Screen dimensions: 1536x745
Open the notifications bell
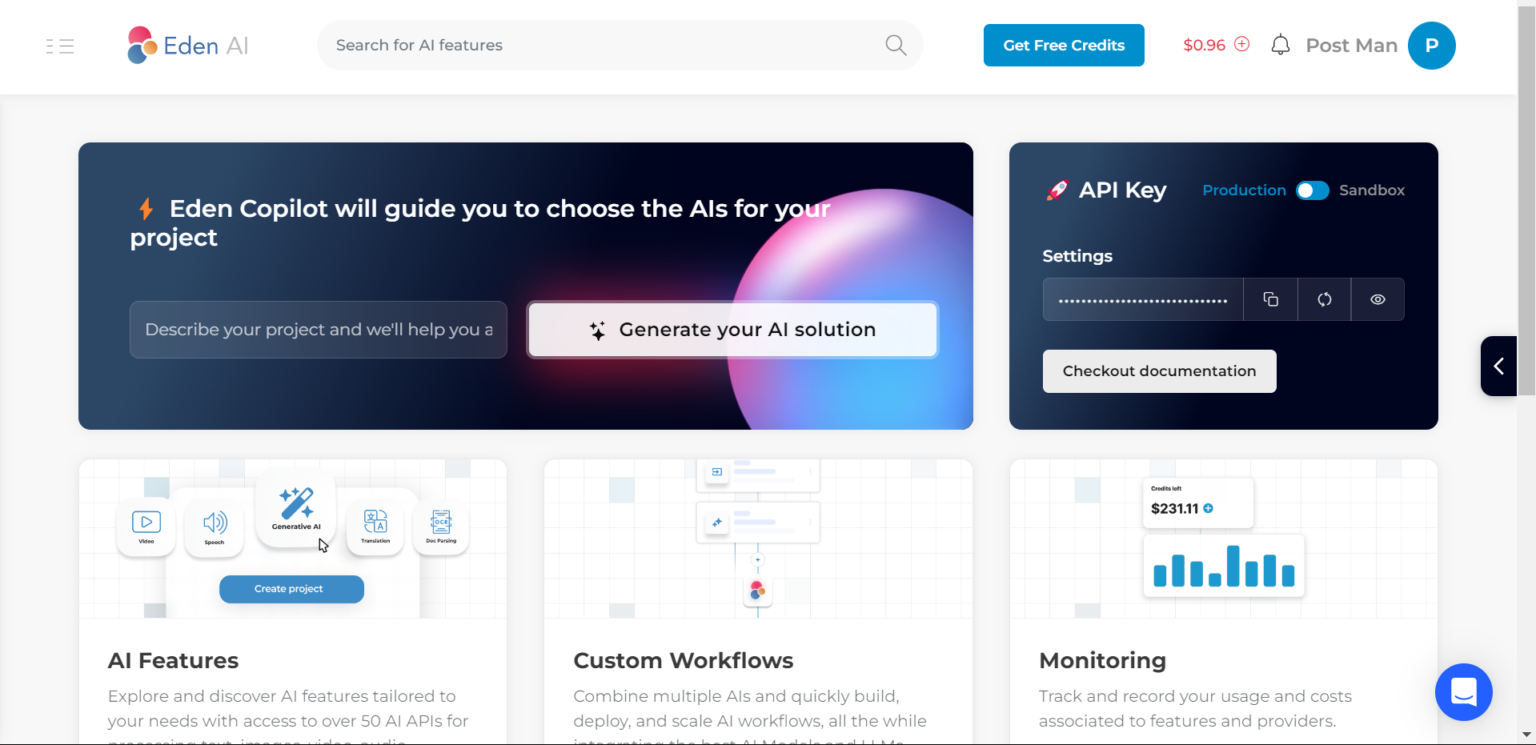(x=1280, y=45)
